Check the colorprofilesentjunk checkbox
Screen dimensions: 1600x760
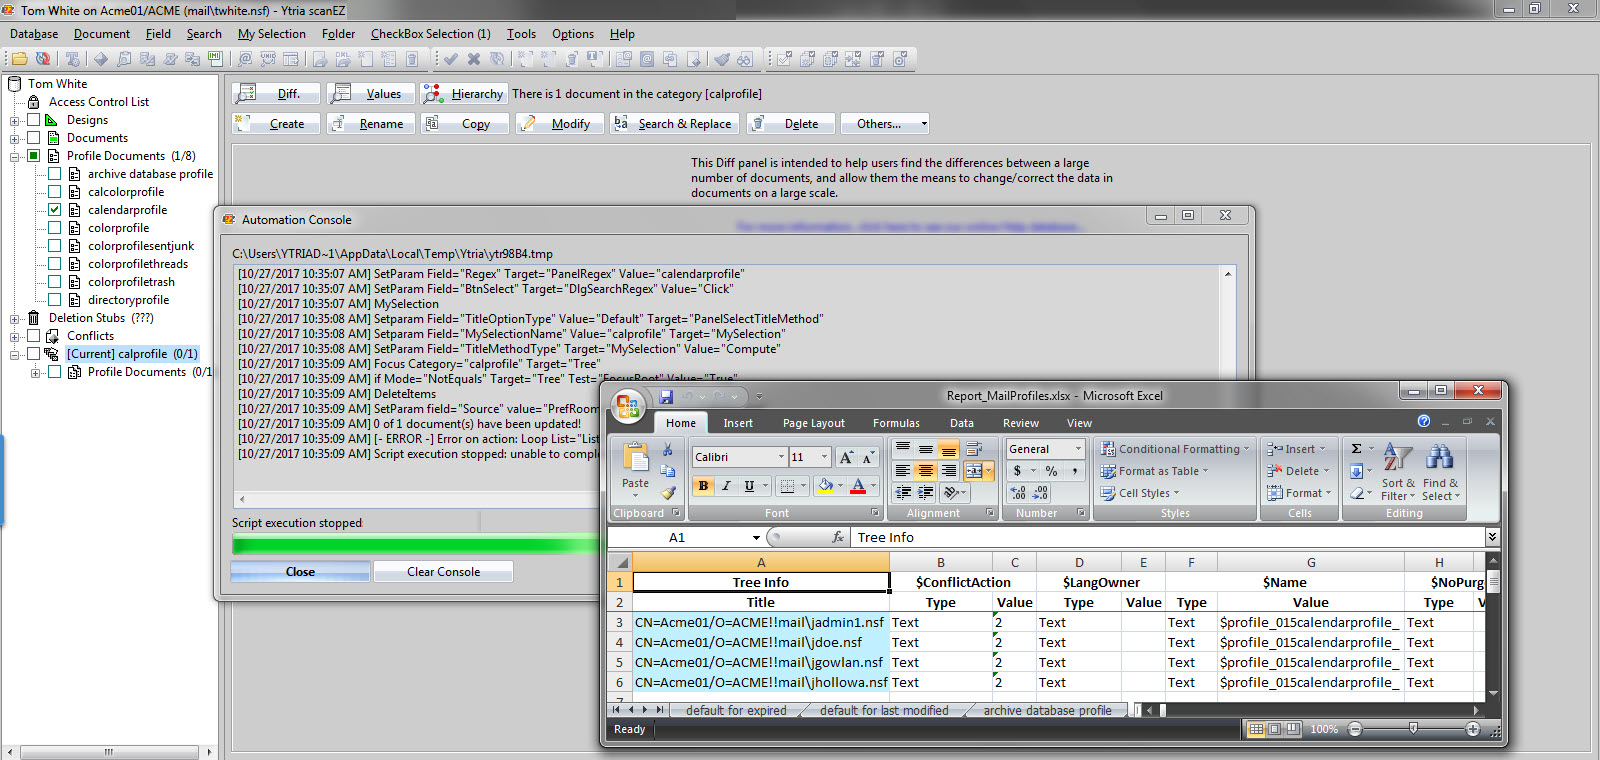(x=55, y=246)
